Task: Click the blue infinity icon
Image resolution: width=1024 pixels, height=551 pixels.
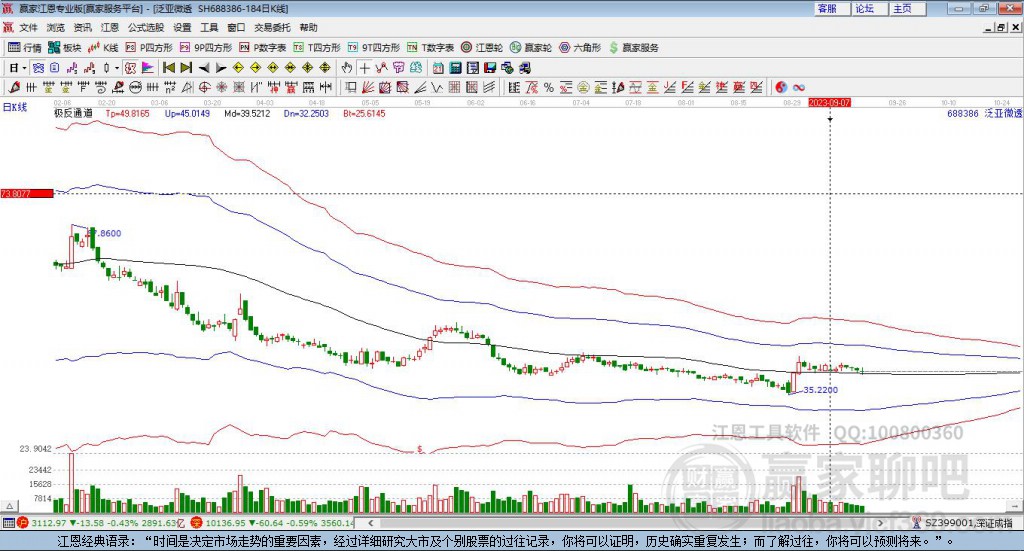Action: pyautogui.click(x=799, y=87)
